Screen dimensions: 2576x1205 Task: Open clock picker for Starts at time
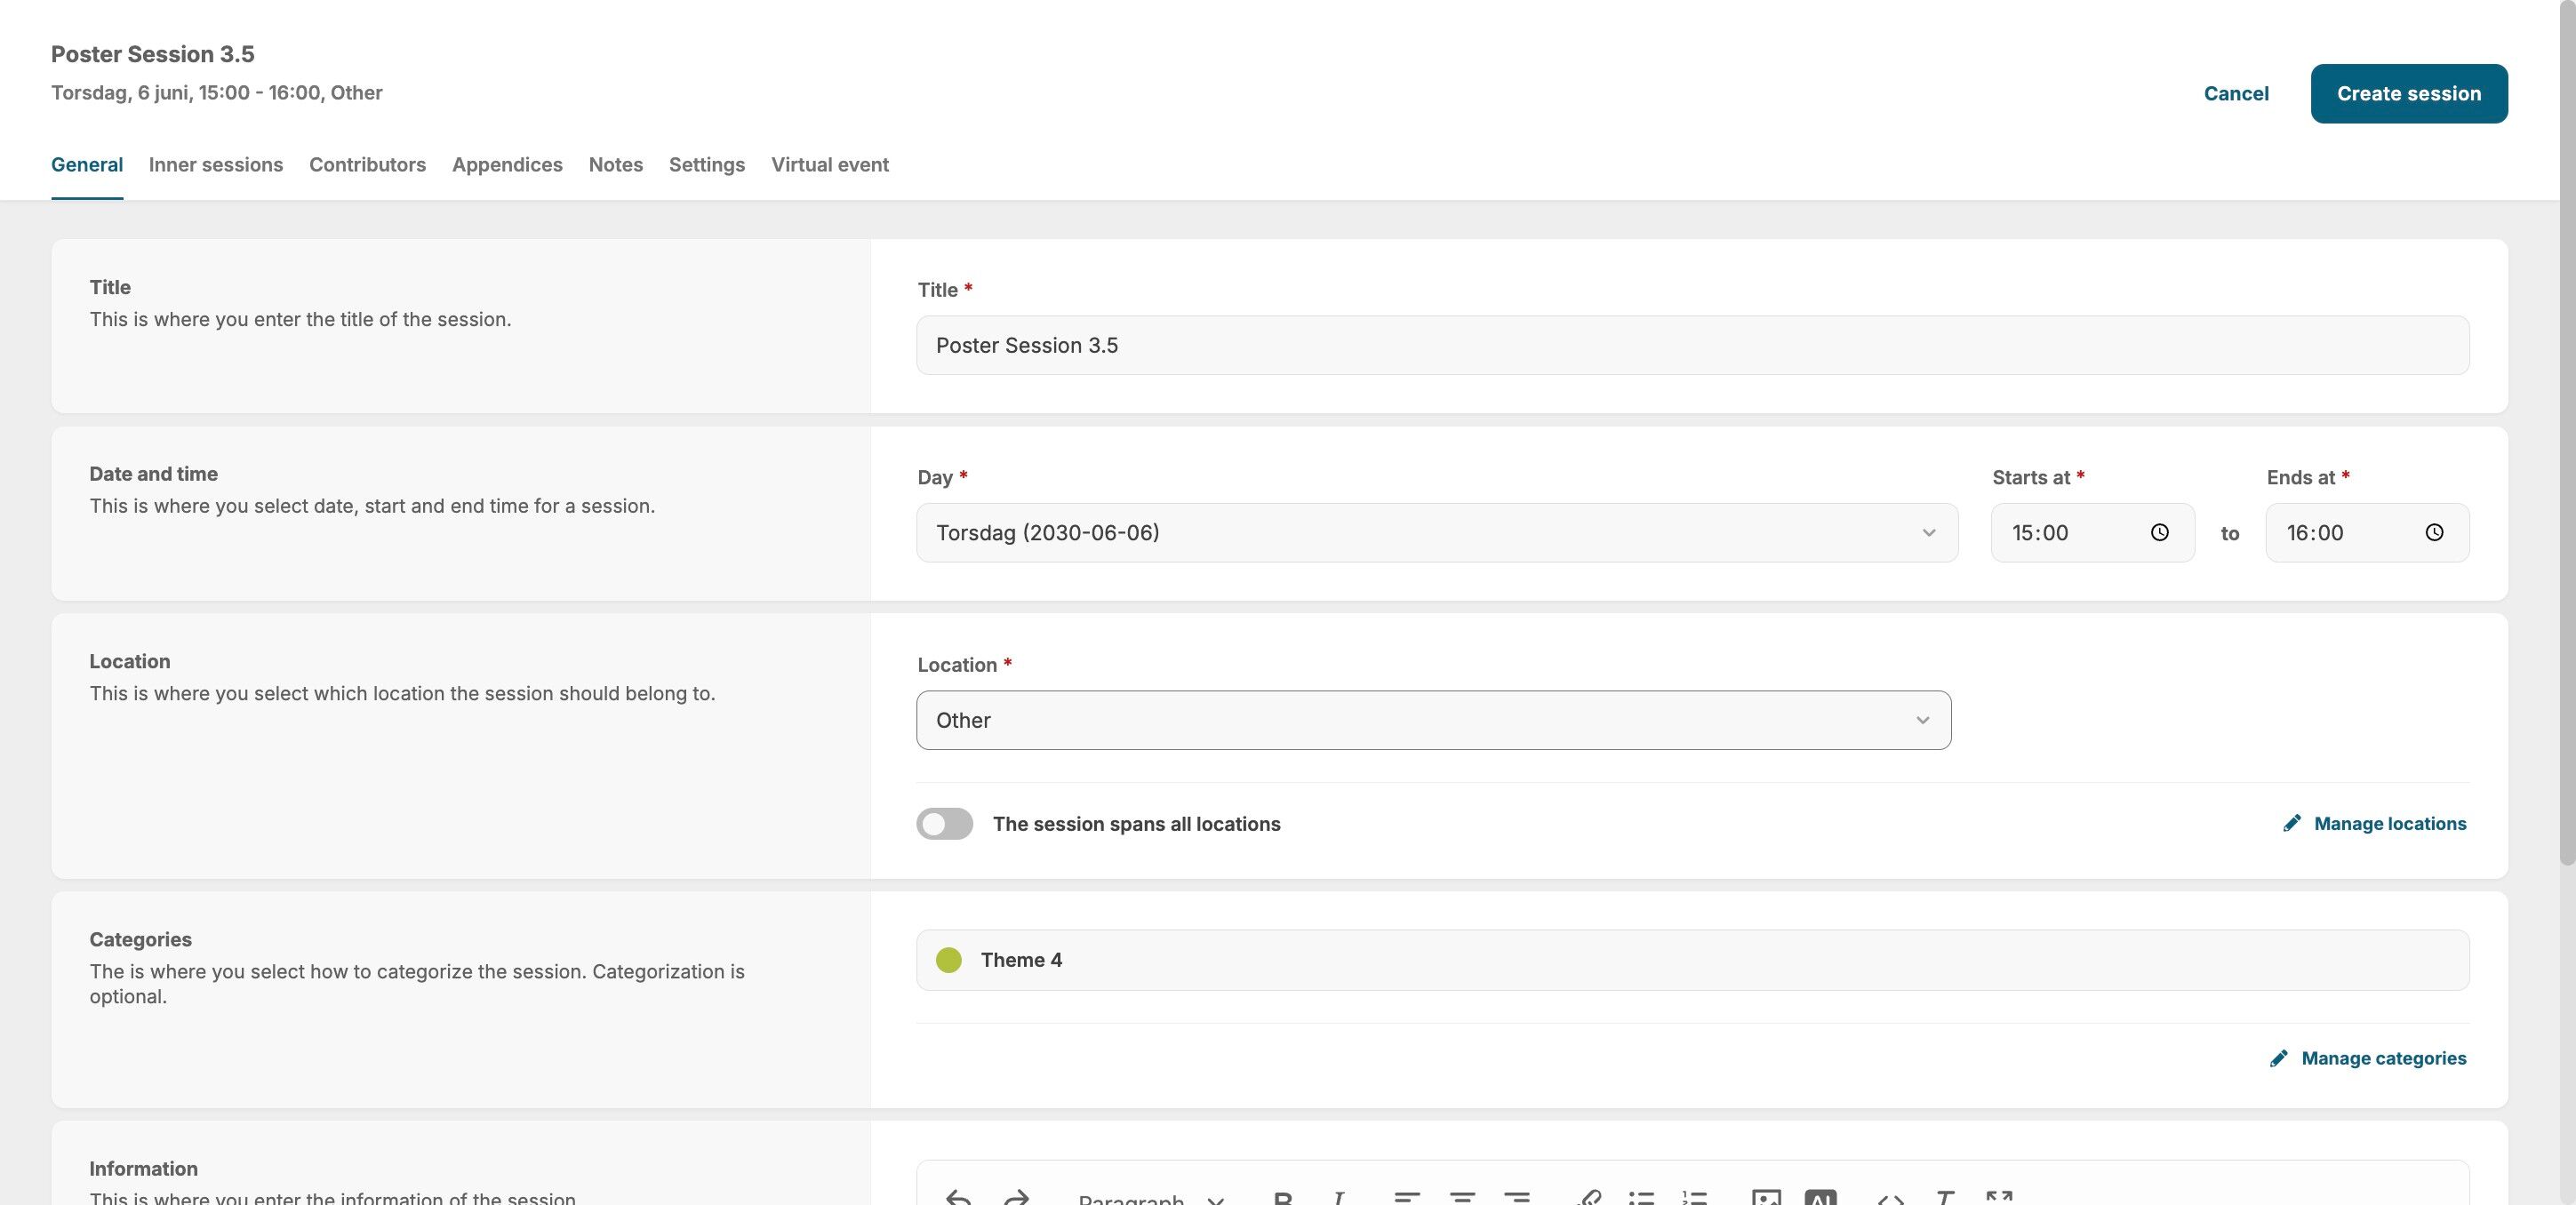click(2159, 533)
